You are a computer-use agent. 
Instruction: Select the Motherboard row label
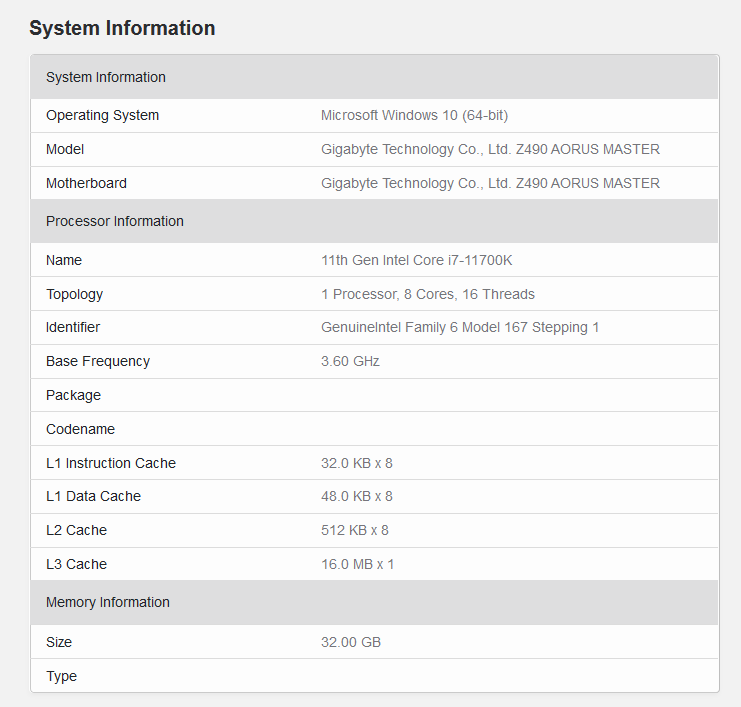click(x=86, y=183)
